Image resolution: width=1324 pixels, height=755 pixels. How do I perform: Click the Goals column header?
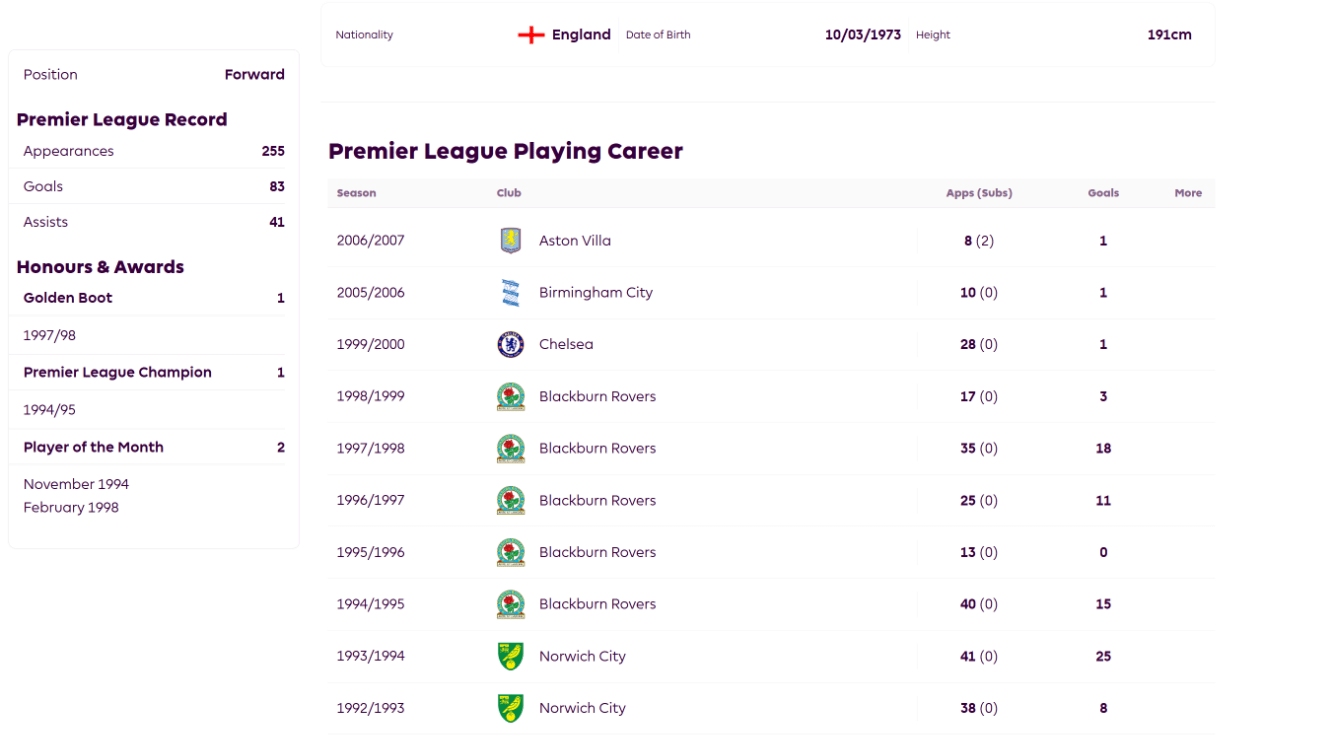(1103, 193)
